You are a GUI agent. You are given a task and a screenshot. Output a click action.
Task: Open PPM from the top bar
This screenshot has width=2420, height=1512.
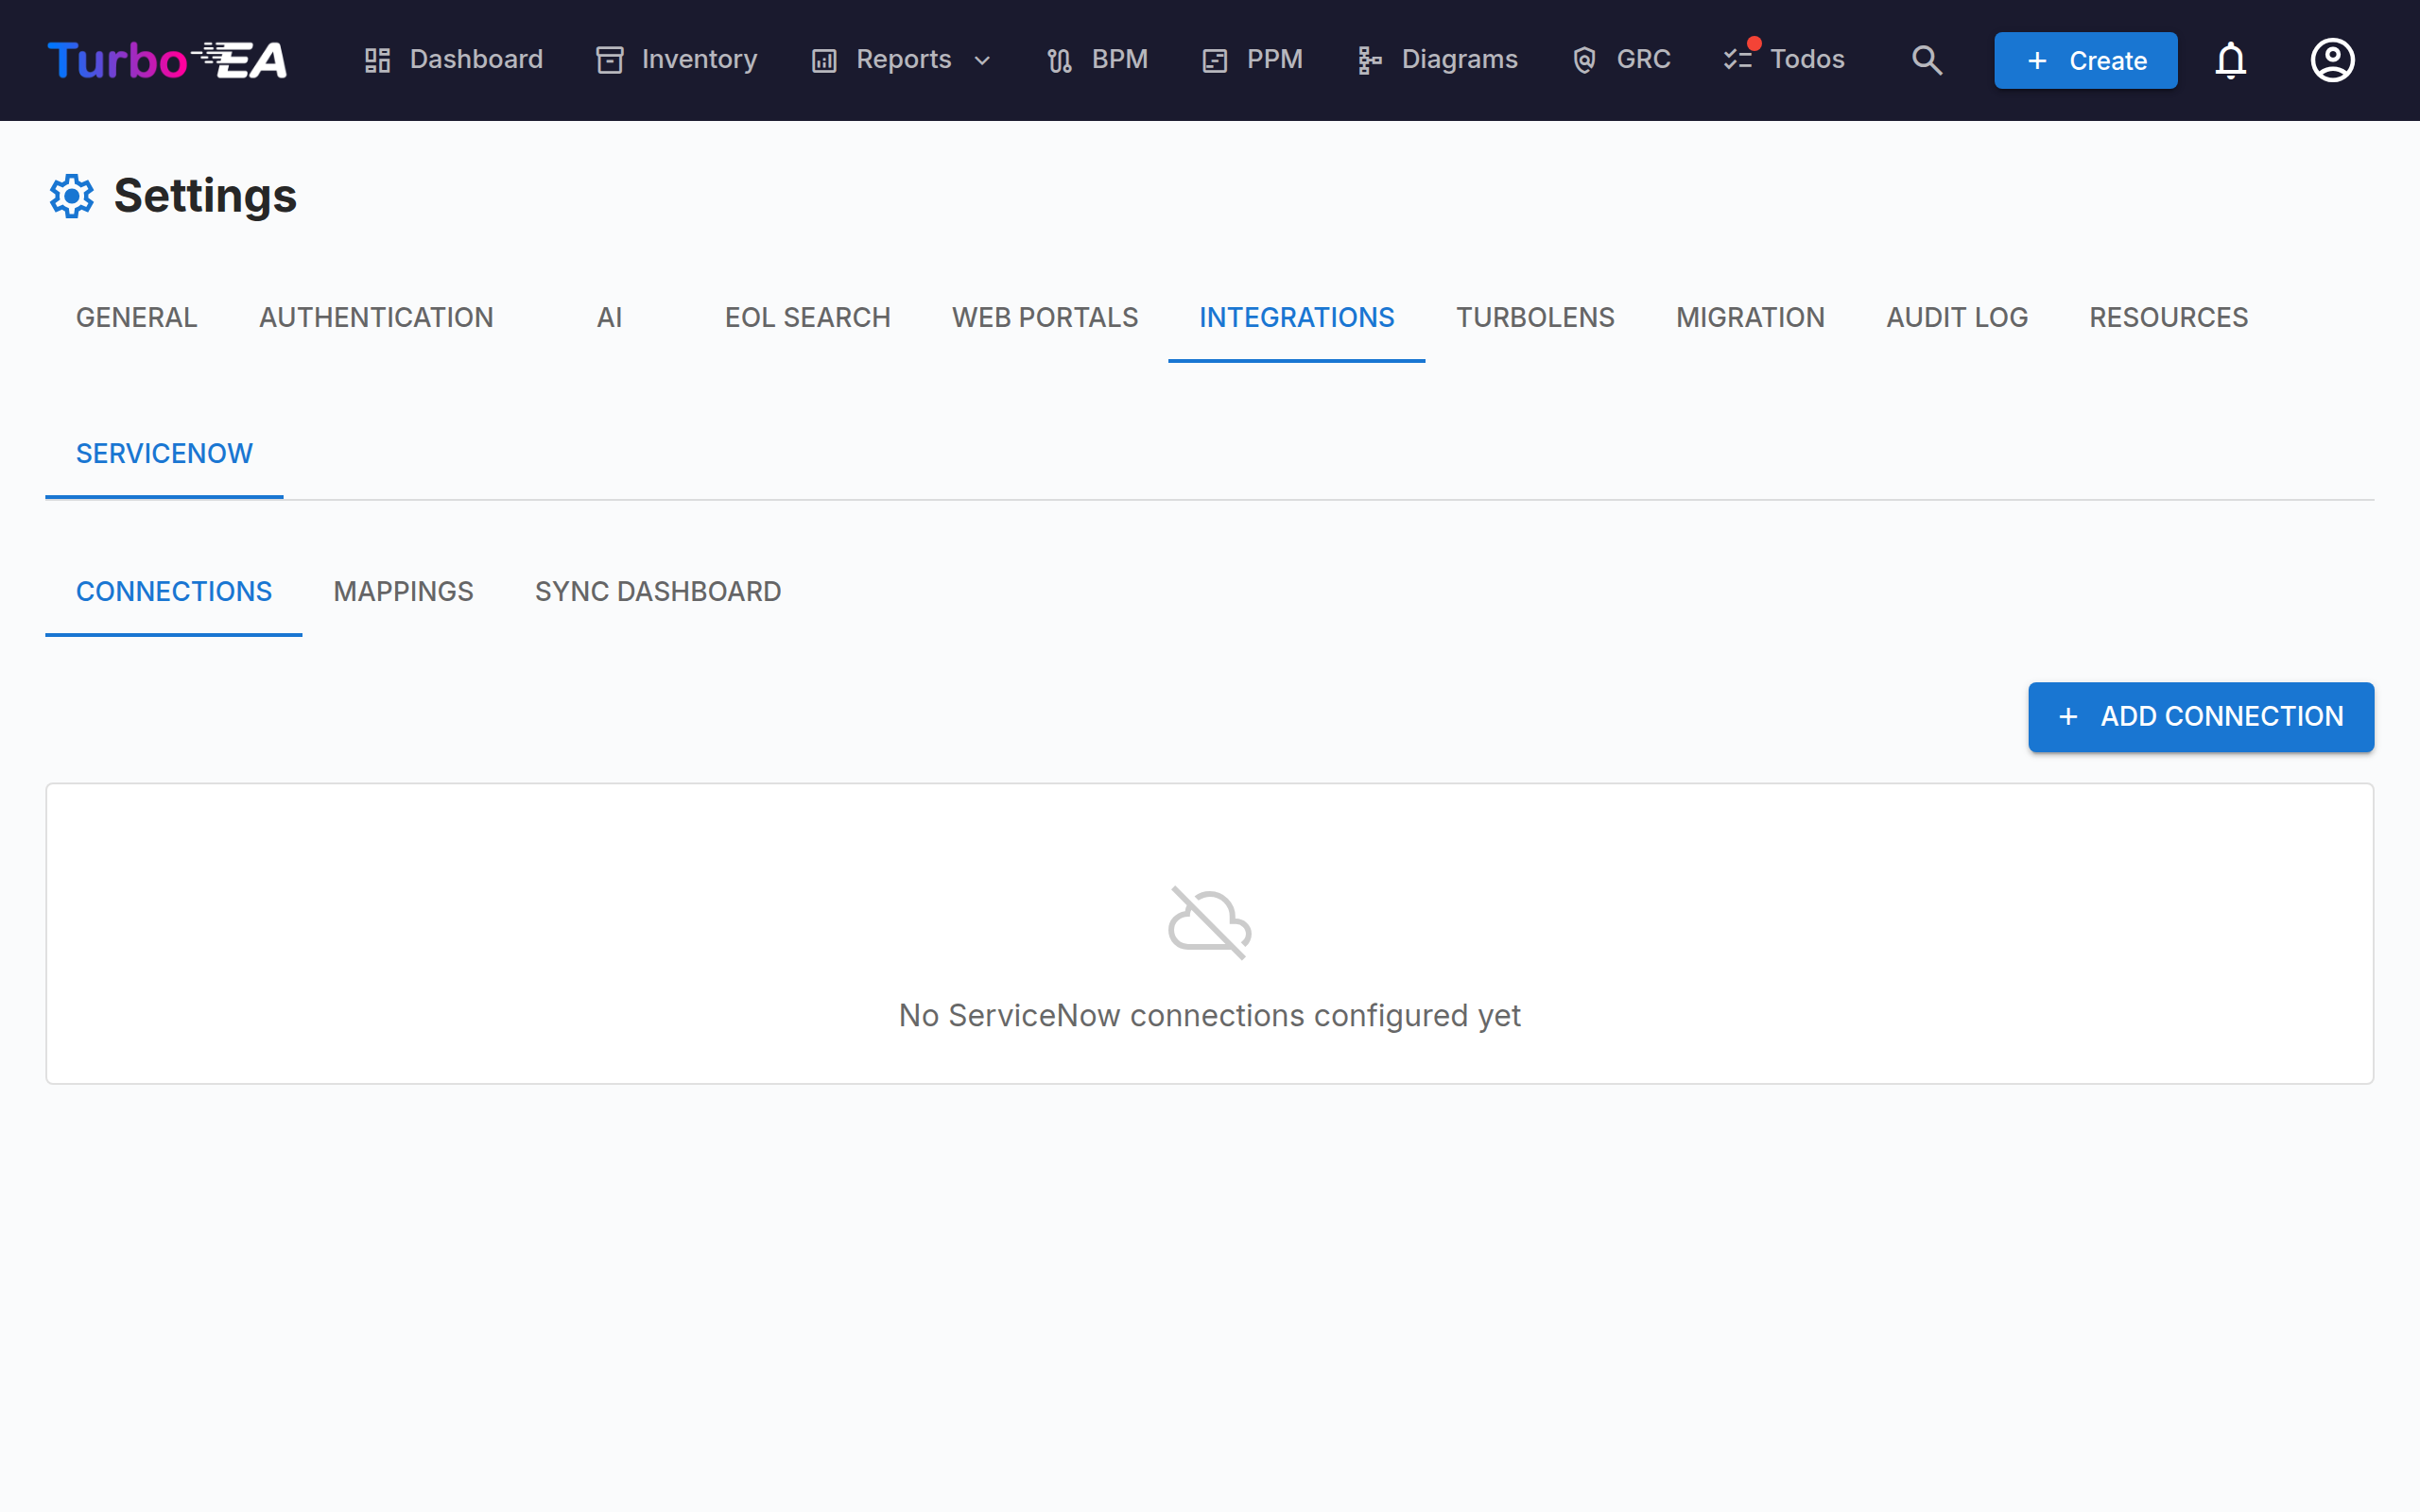(1252, 60)
